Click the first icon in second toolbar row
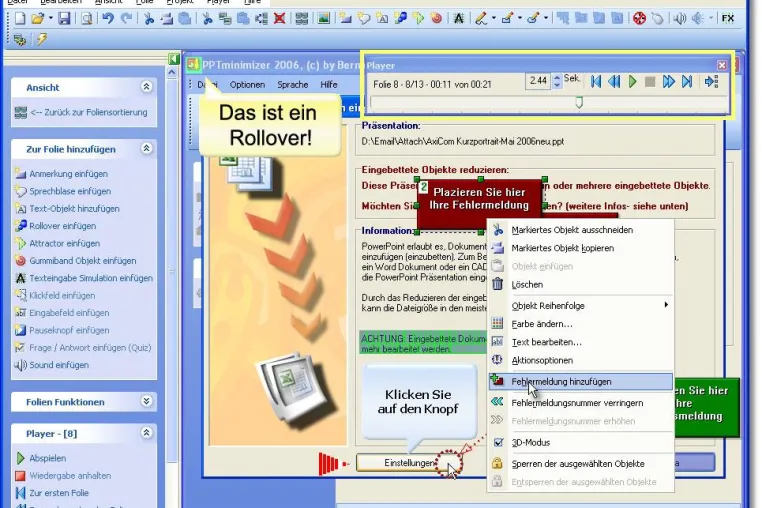Image resolution: width=762 pixels, height=508 pixels. (20, 39)
